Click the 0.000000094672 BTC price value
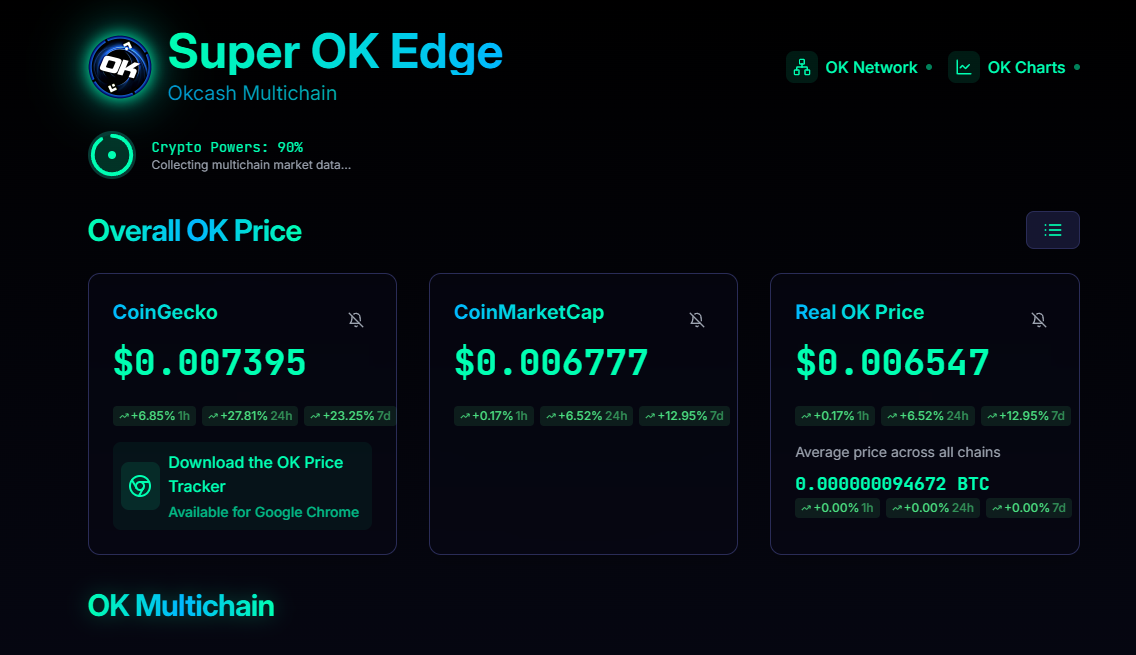The width and height of the screenshot is (1136, 655). point(892,484)
